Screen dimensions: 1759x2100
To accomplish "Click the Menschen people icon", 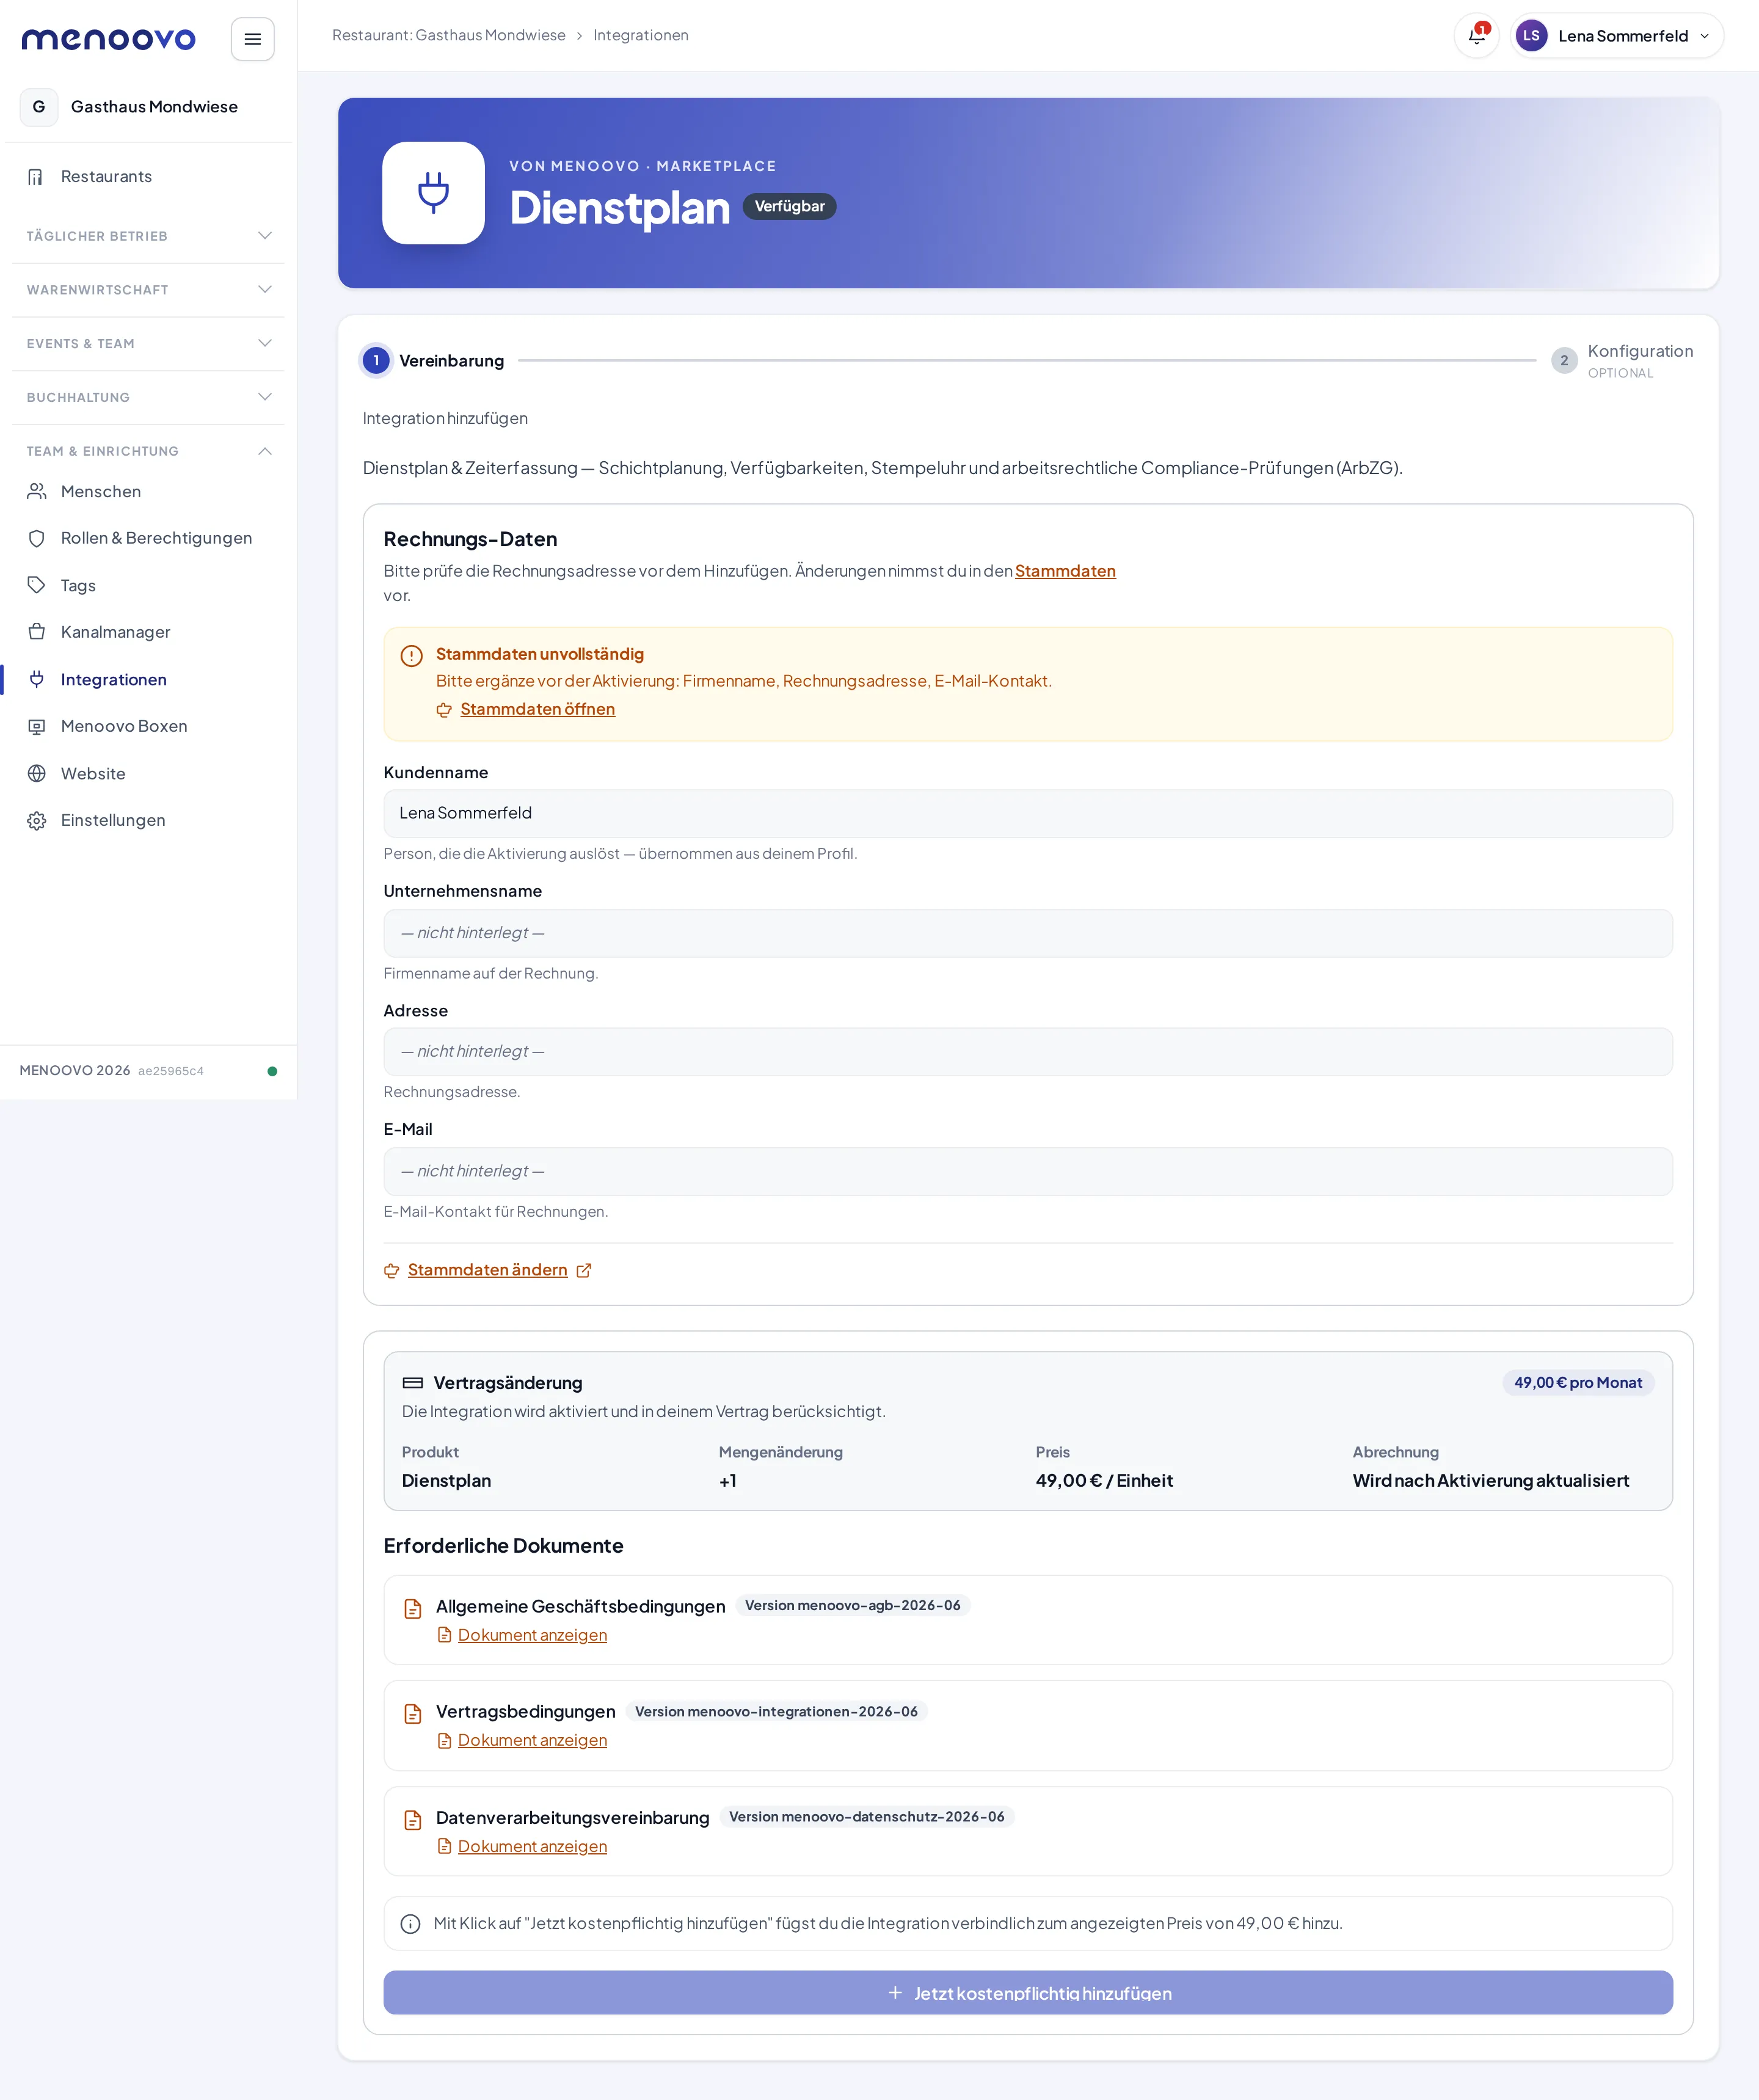I will click(x=36, y=491).
